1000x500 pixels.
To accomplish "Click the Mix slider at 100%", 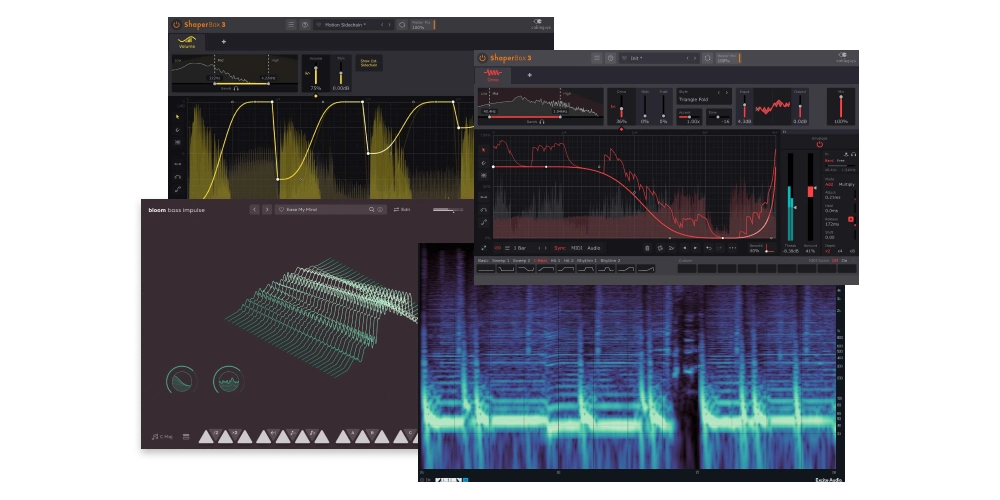I will pyautogui.click(x=841, y=105).
